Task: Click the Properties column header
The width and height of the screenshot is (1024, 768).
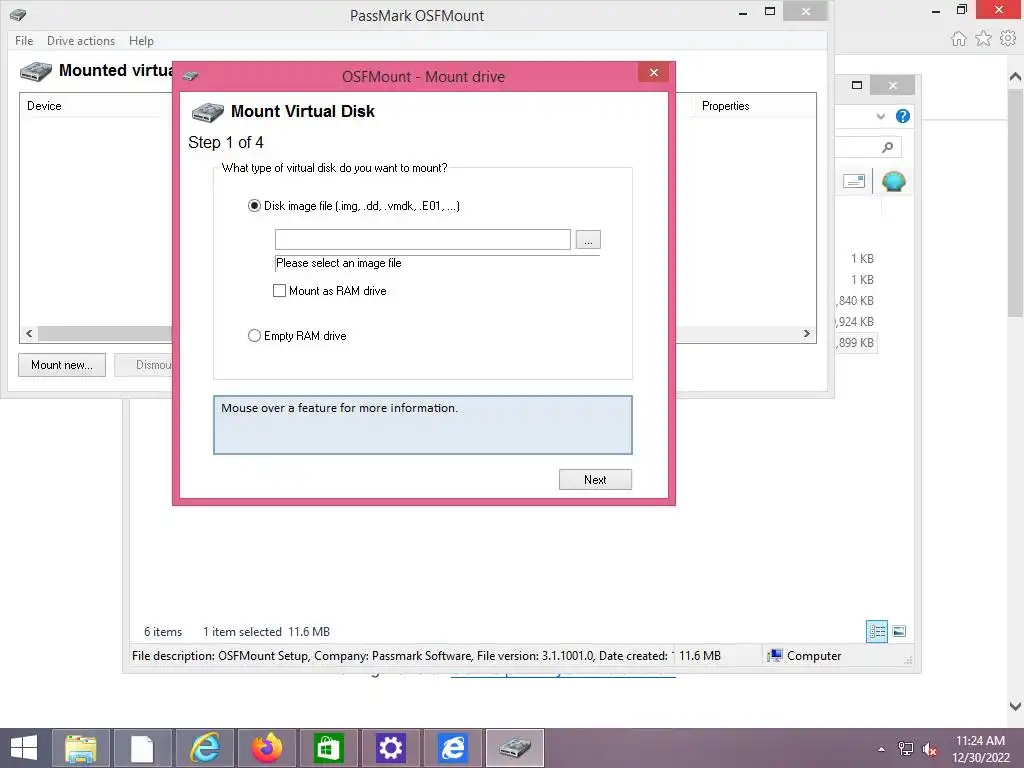Action: [x=726, y=106]
